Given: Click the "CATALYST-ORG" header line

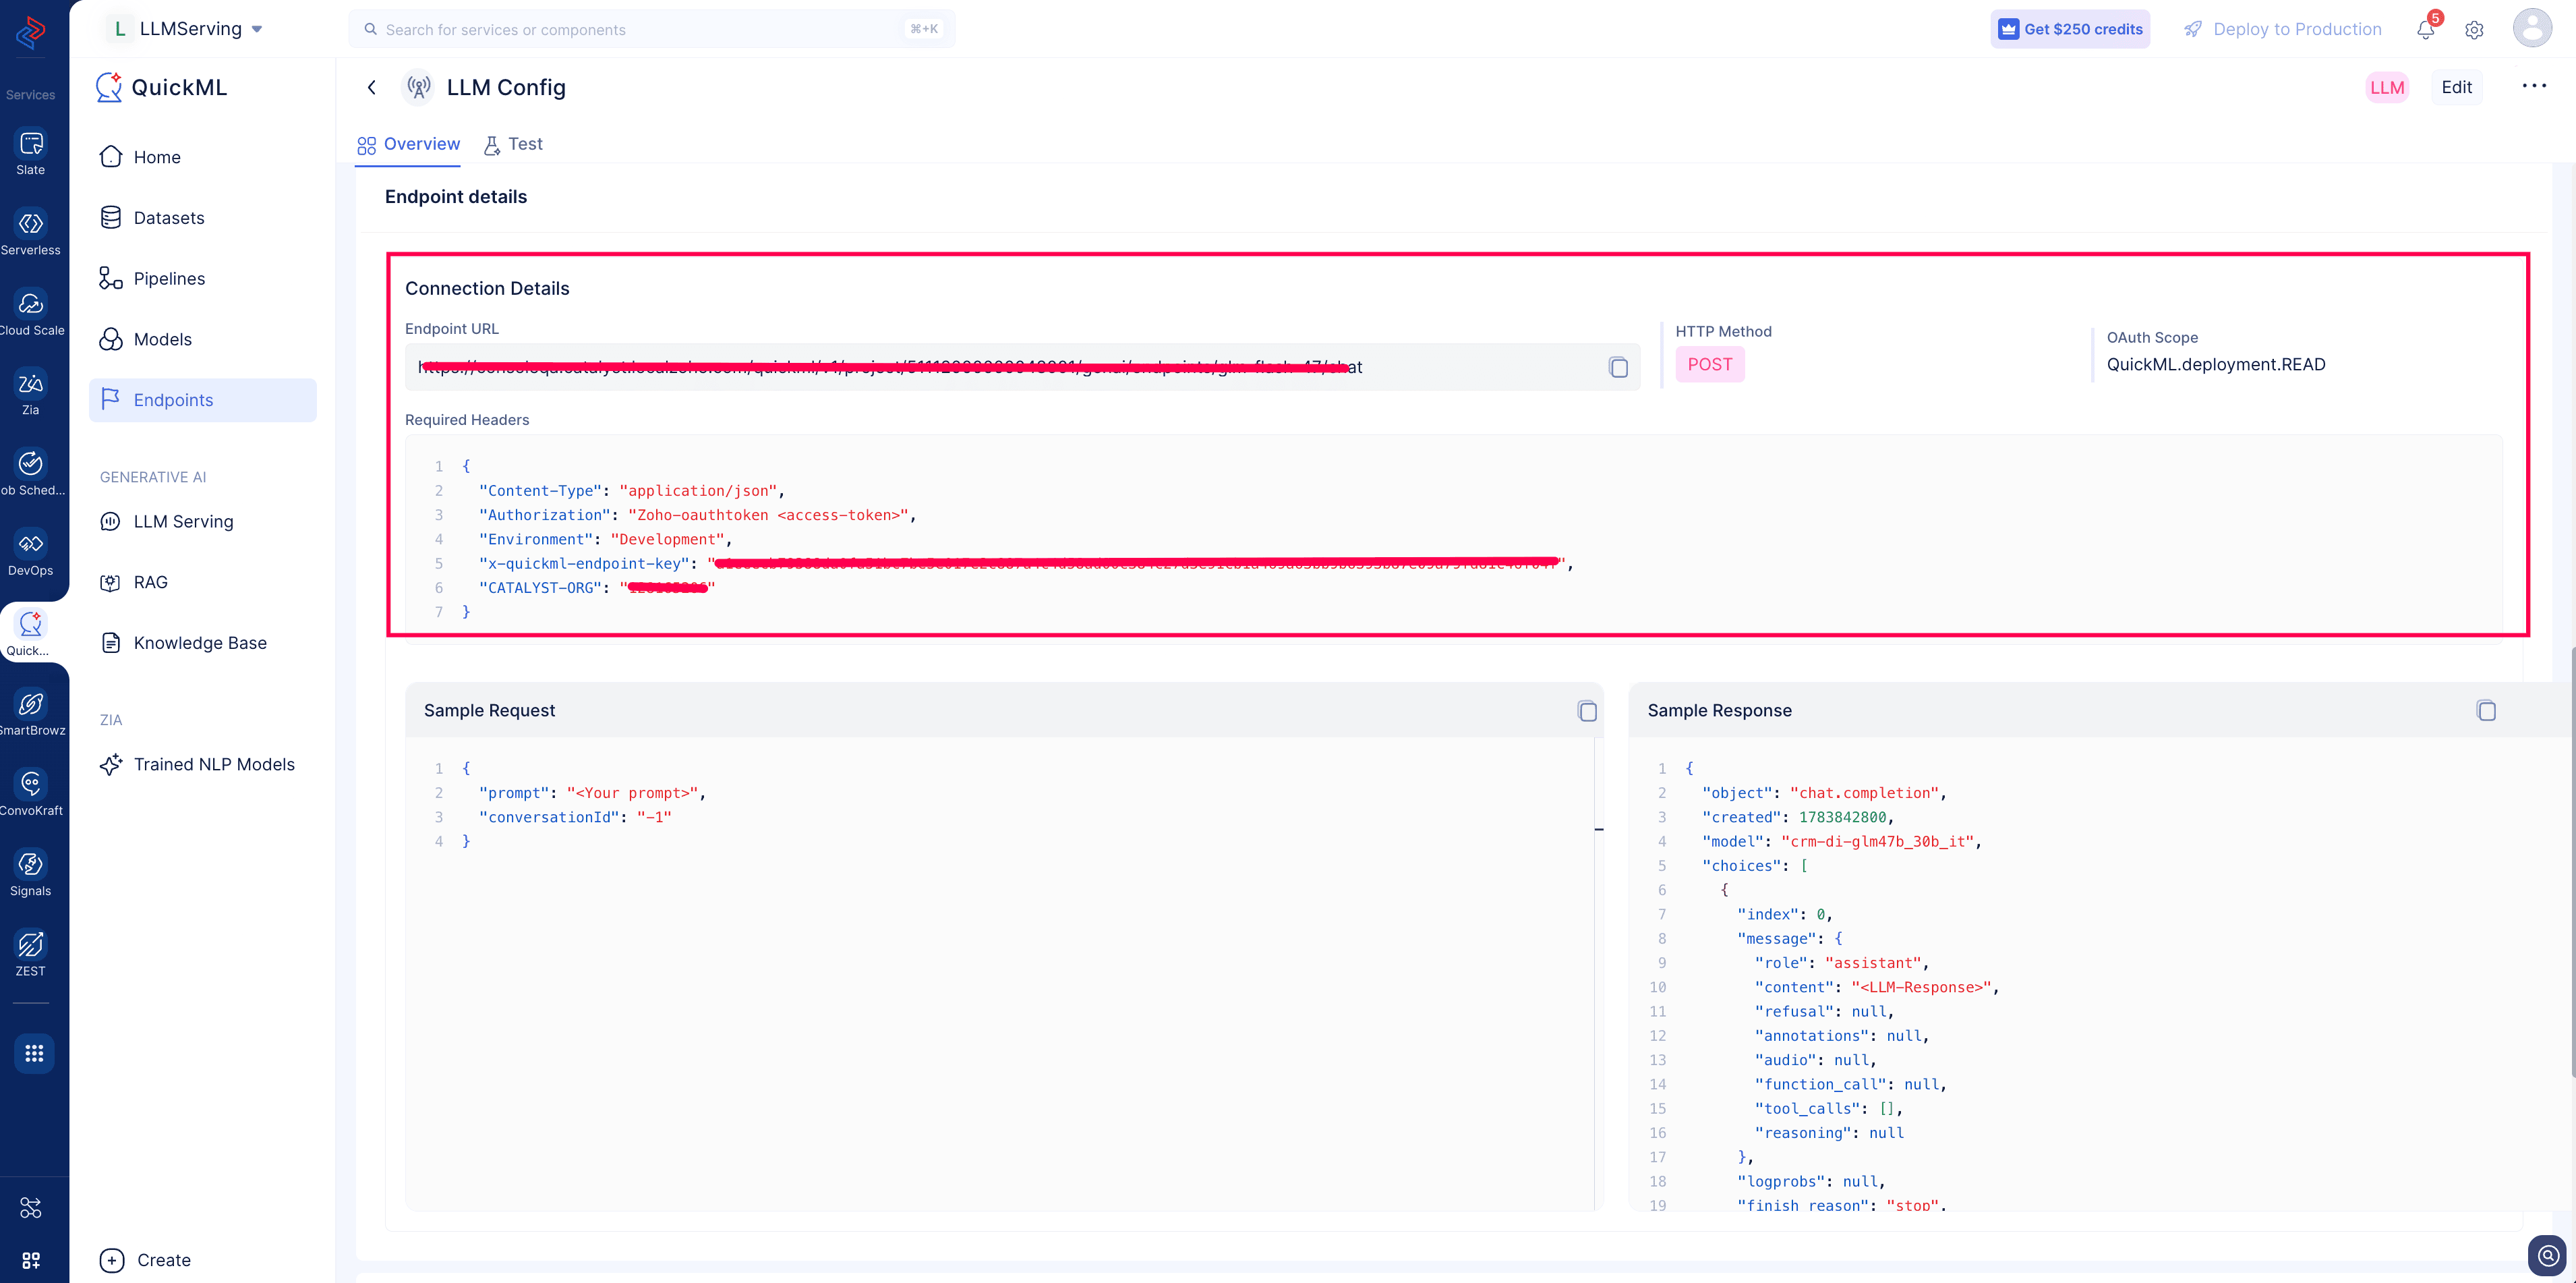Looking at the screenshot, I should point(597,588).
